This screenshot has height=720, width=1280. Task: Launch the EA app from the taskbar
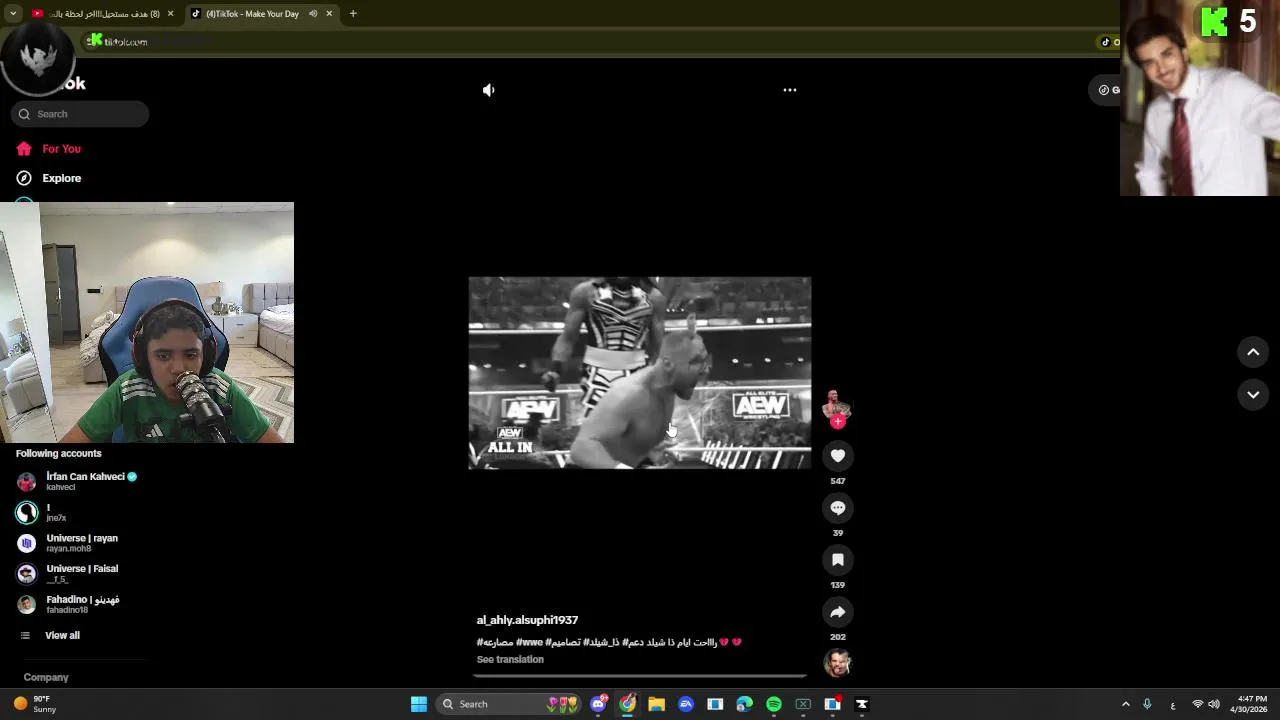pyautogui.click(x=686, y=704)
